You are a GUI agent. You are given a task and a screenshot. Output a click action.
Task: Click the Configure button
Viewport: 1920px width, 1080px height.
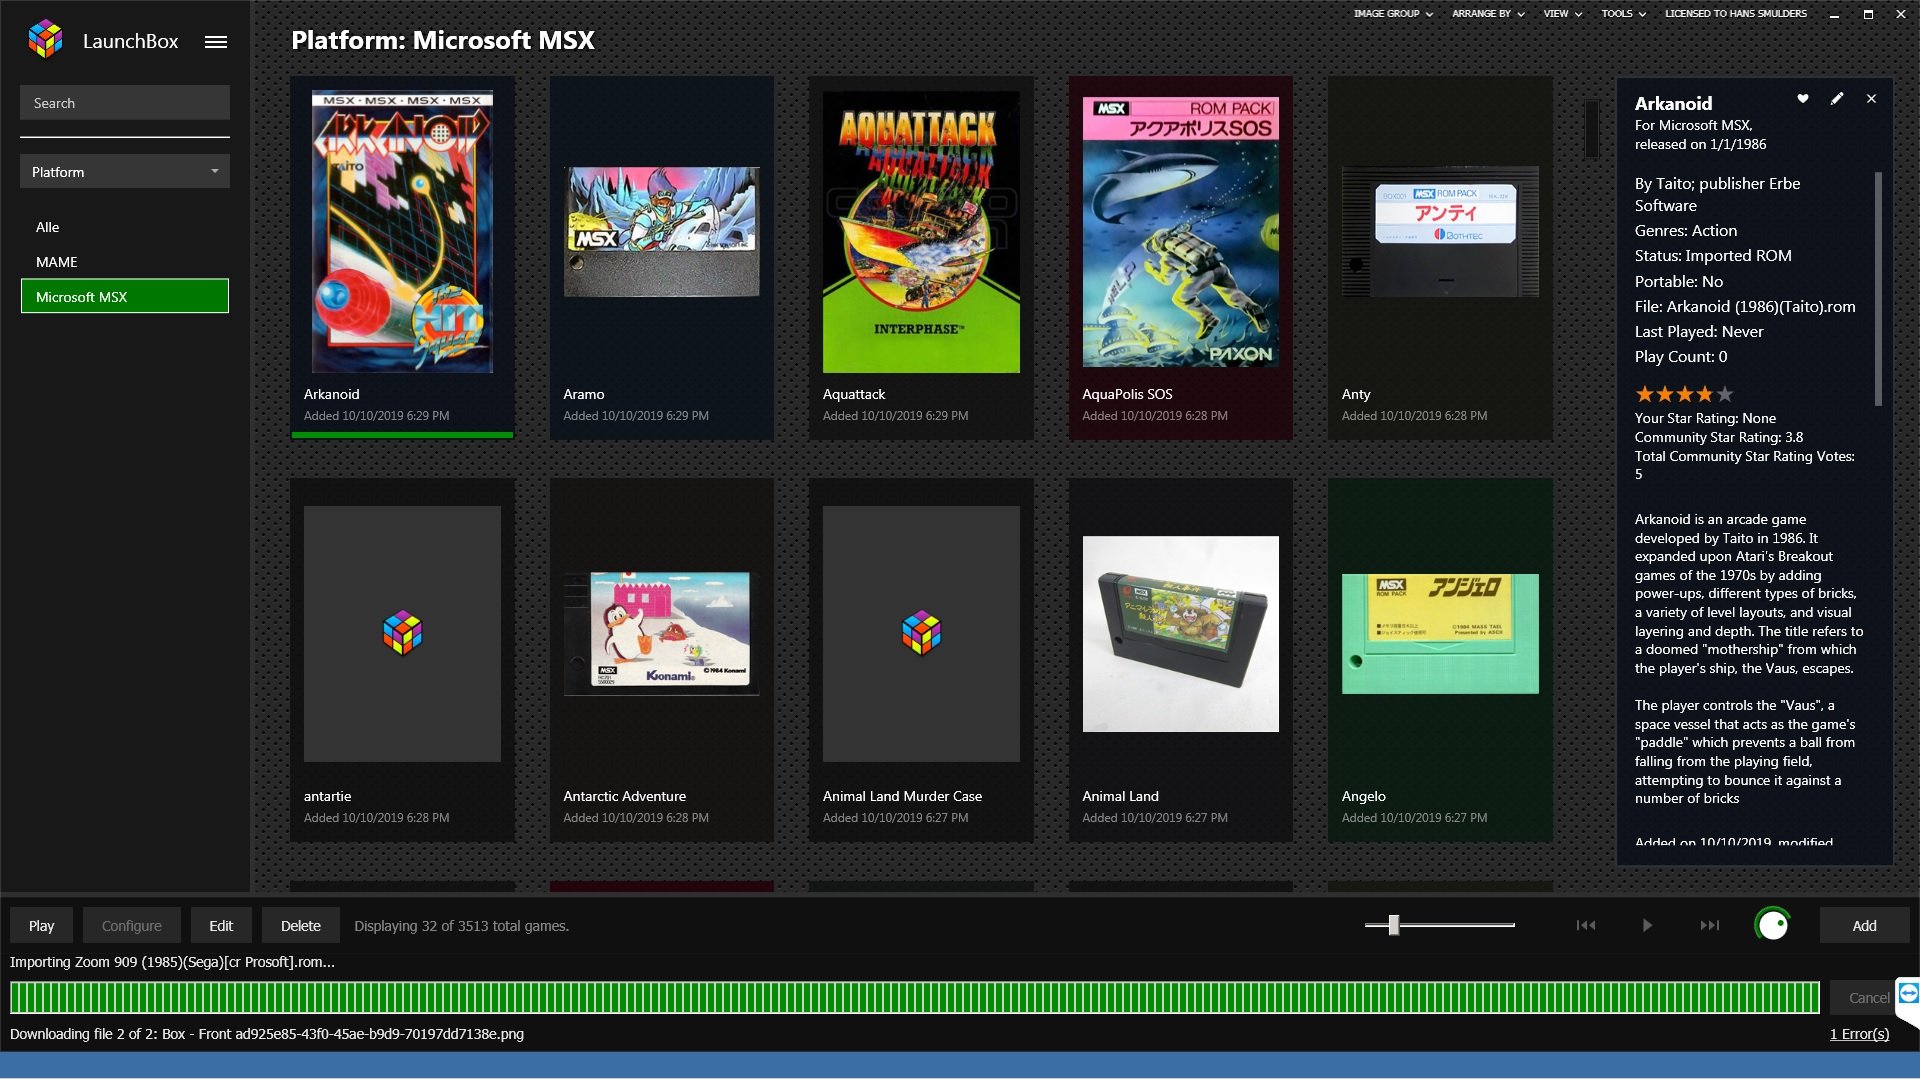pos(131,926)
